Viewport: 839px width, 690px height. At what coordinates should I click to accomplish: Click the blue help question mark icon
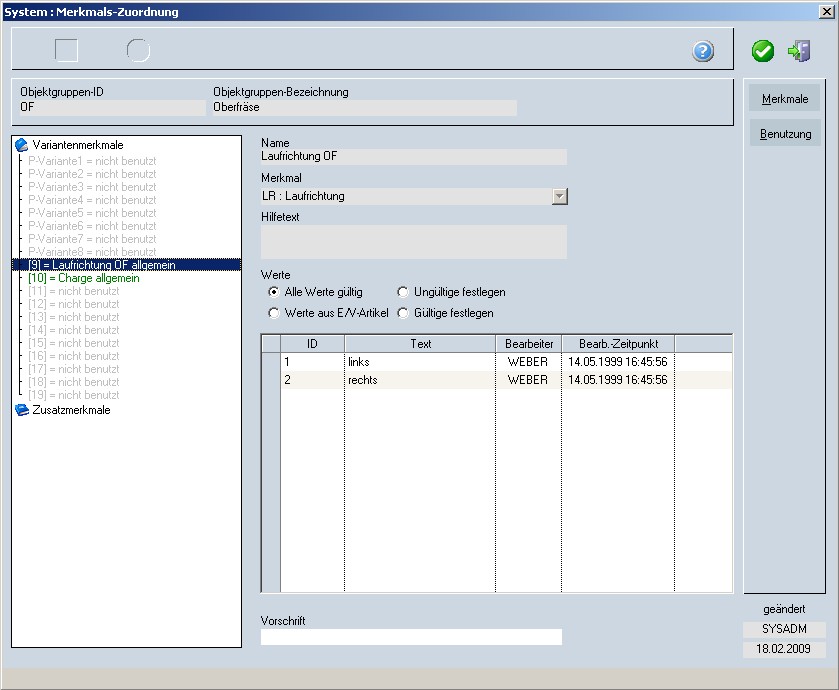point(703,51)
